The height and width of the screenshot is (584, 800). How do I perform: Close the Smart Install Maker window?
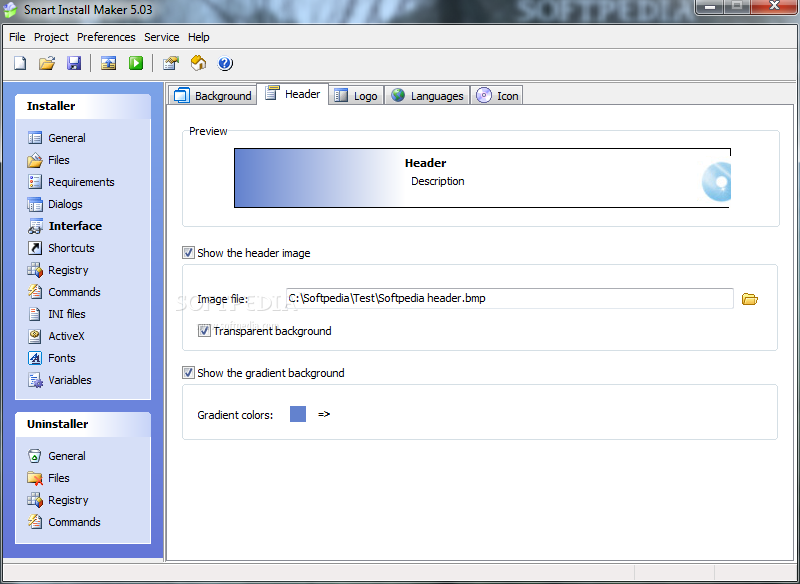pyautogui.click(x=774, y=7)
